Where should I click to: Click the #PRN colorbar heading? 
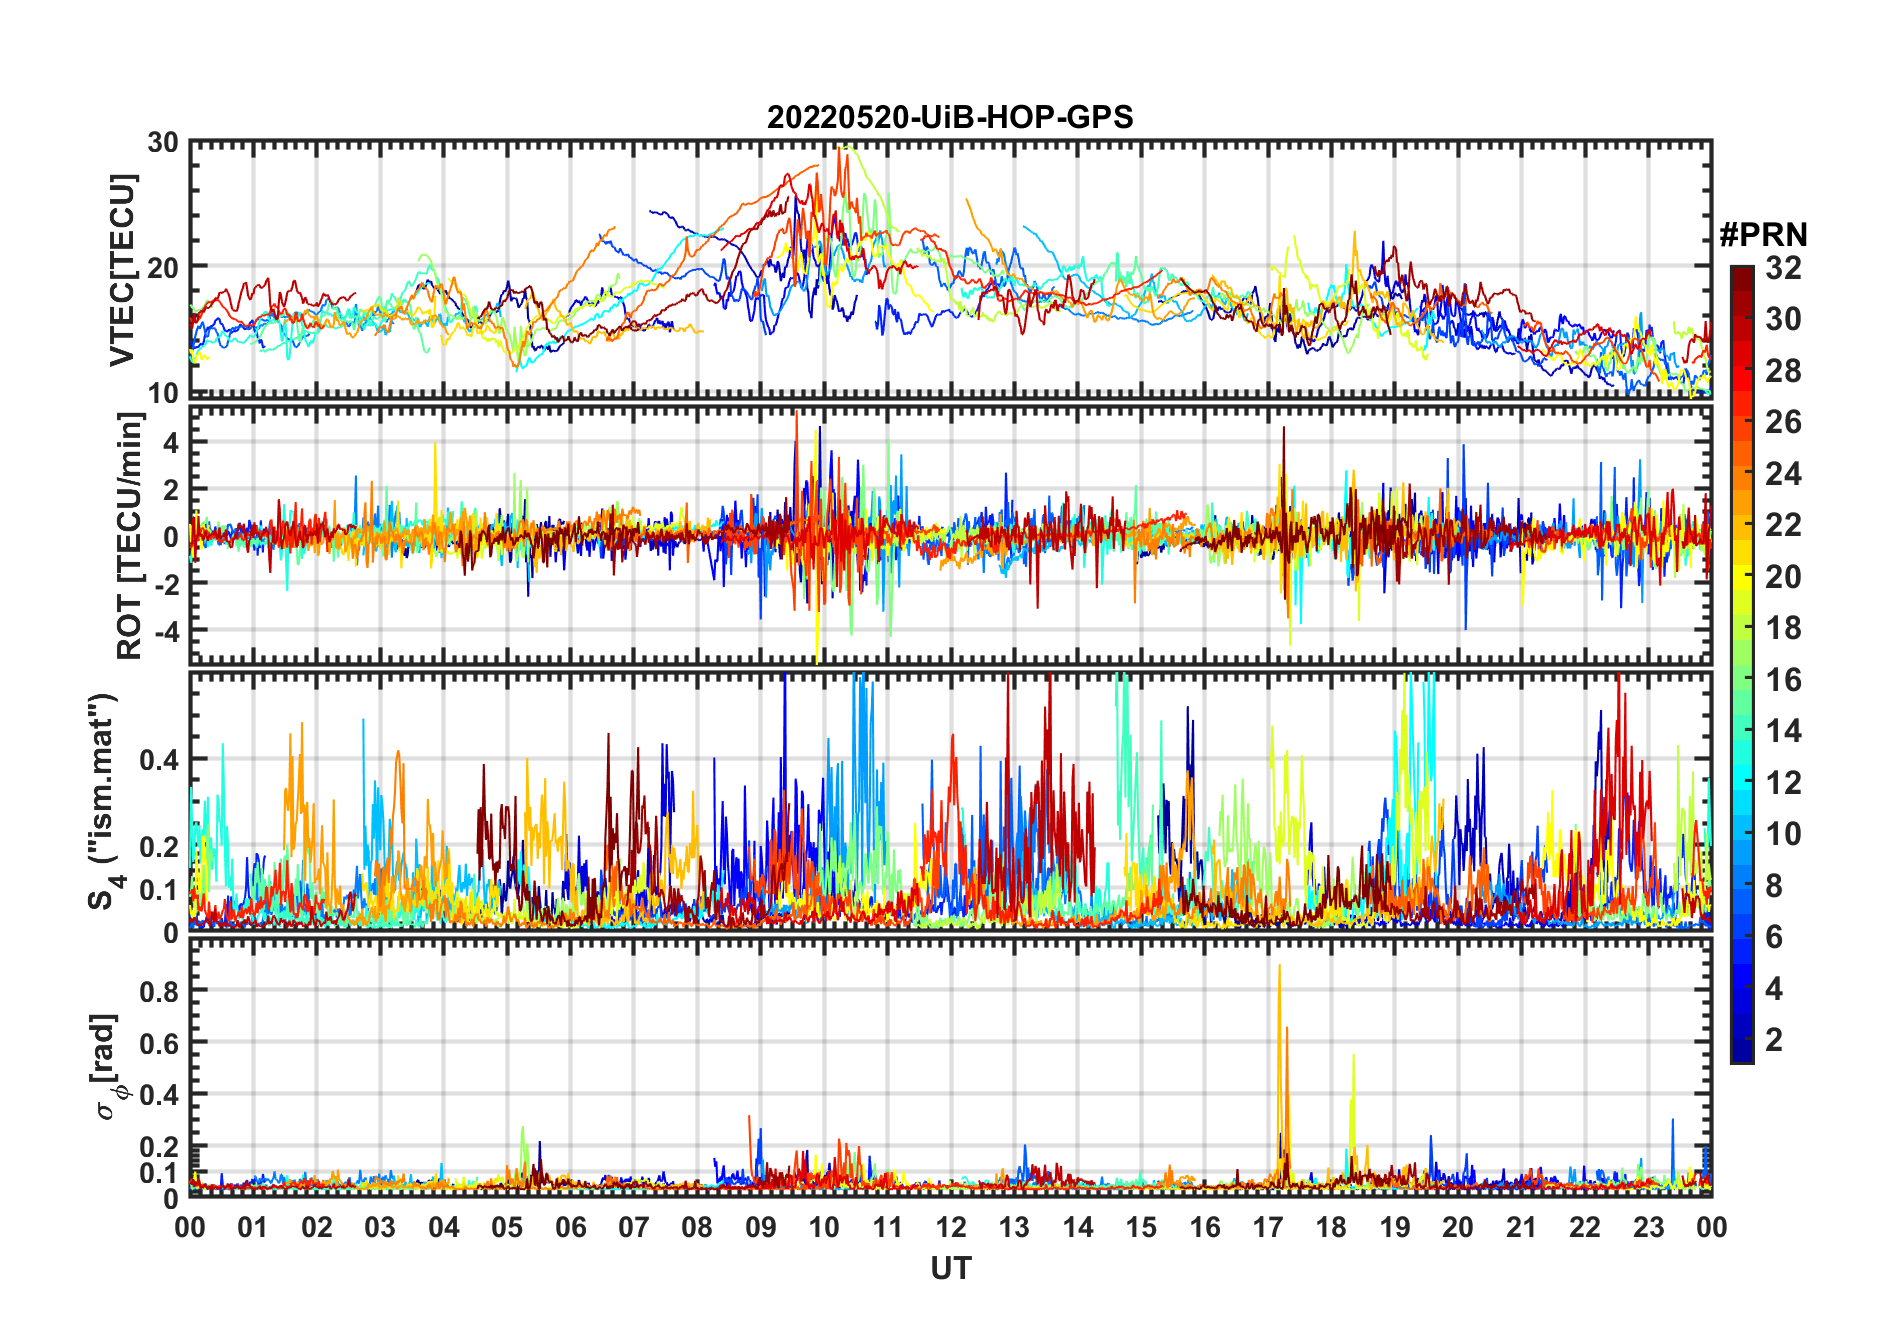[x=1763, y=235]
